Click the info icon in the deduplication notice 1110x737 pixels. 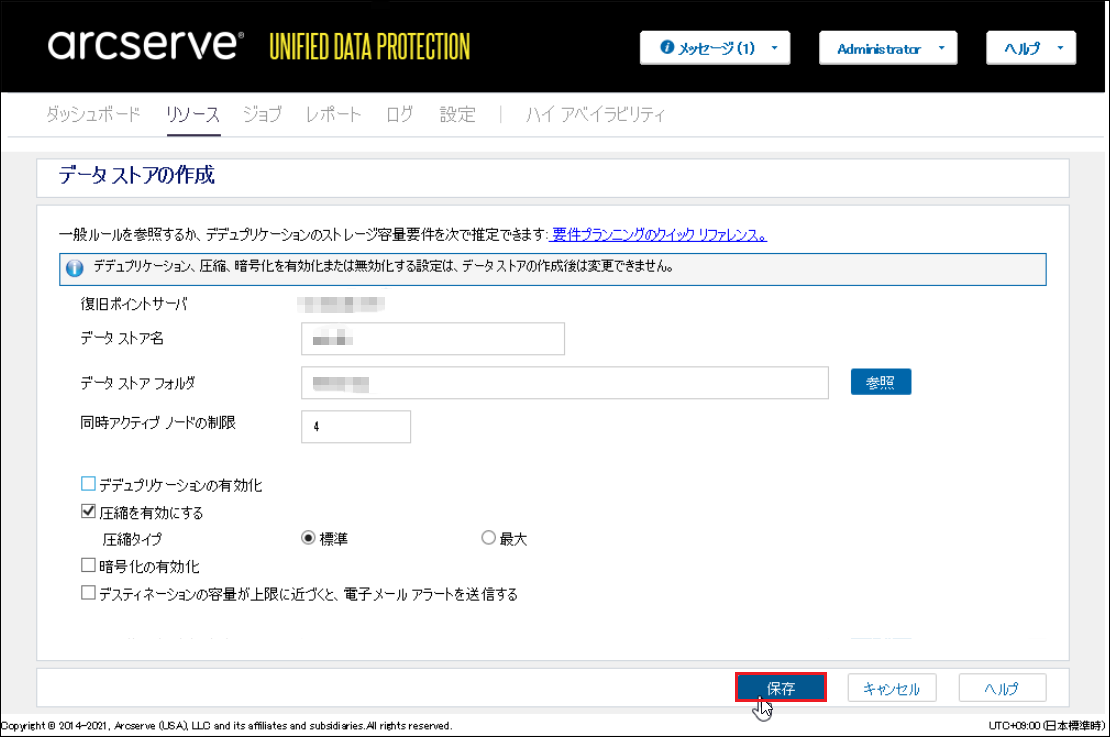74,268
